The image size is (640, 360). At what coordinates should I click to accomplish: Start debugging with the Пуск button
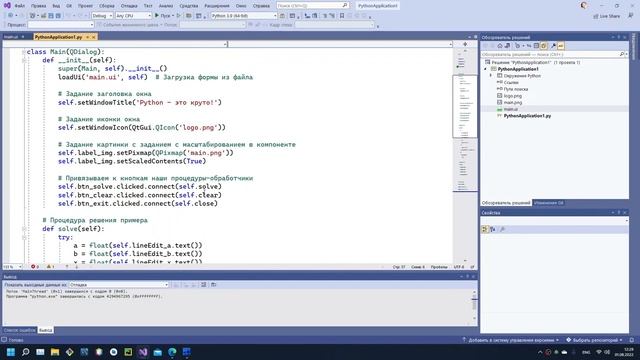(163, 16)
